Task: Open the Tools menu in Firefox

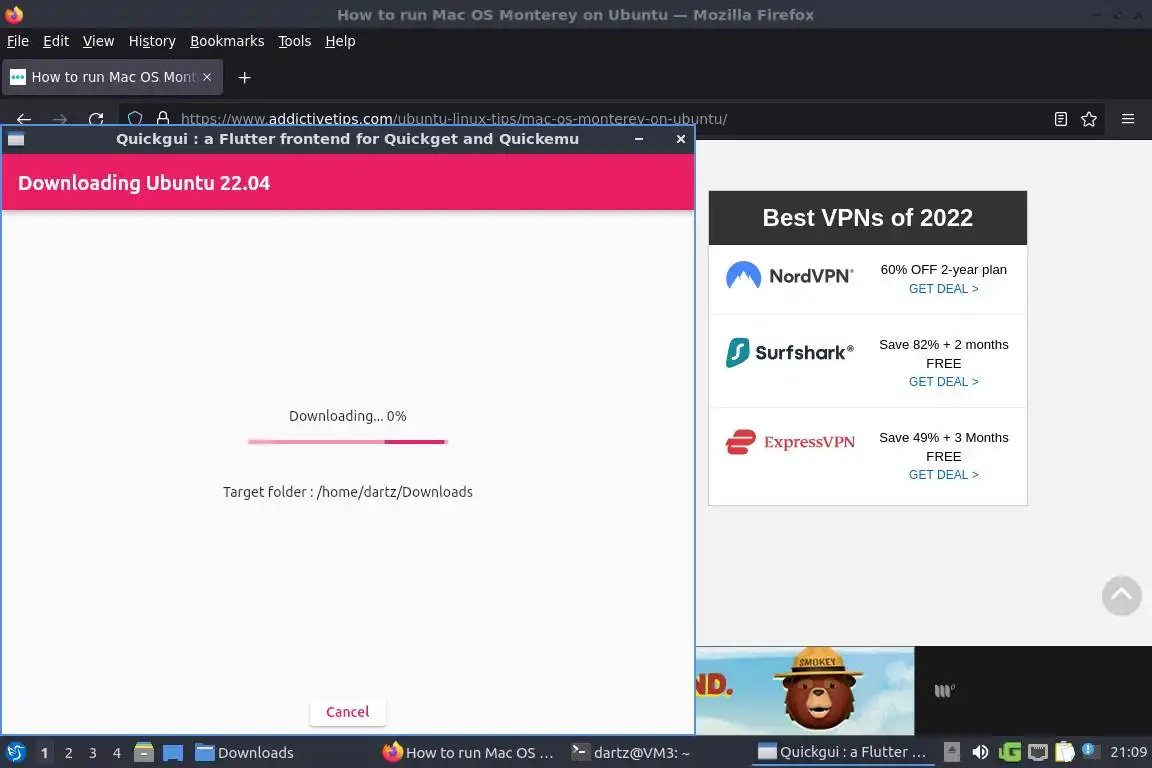Action: [x=295, y=41]
